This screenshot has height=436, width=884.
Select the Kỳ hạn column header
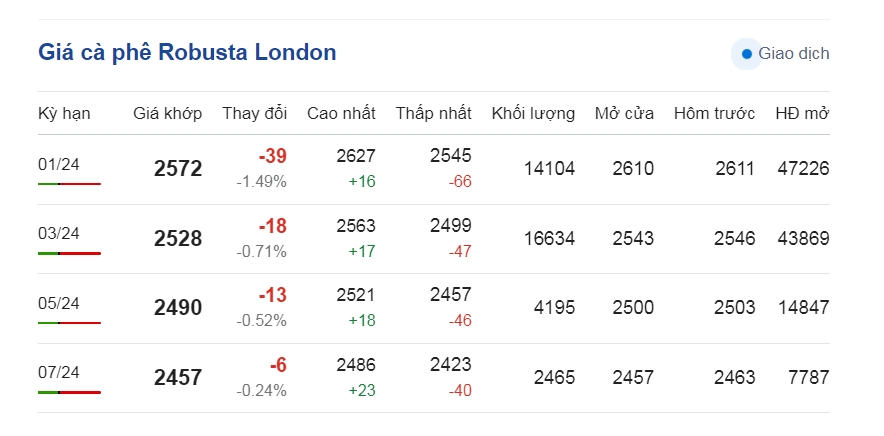coord(64,113)
